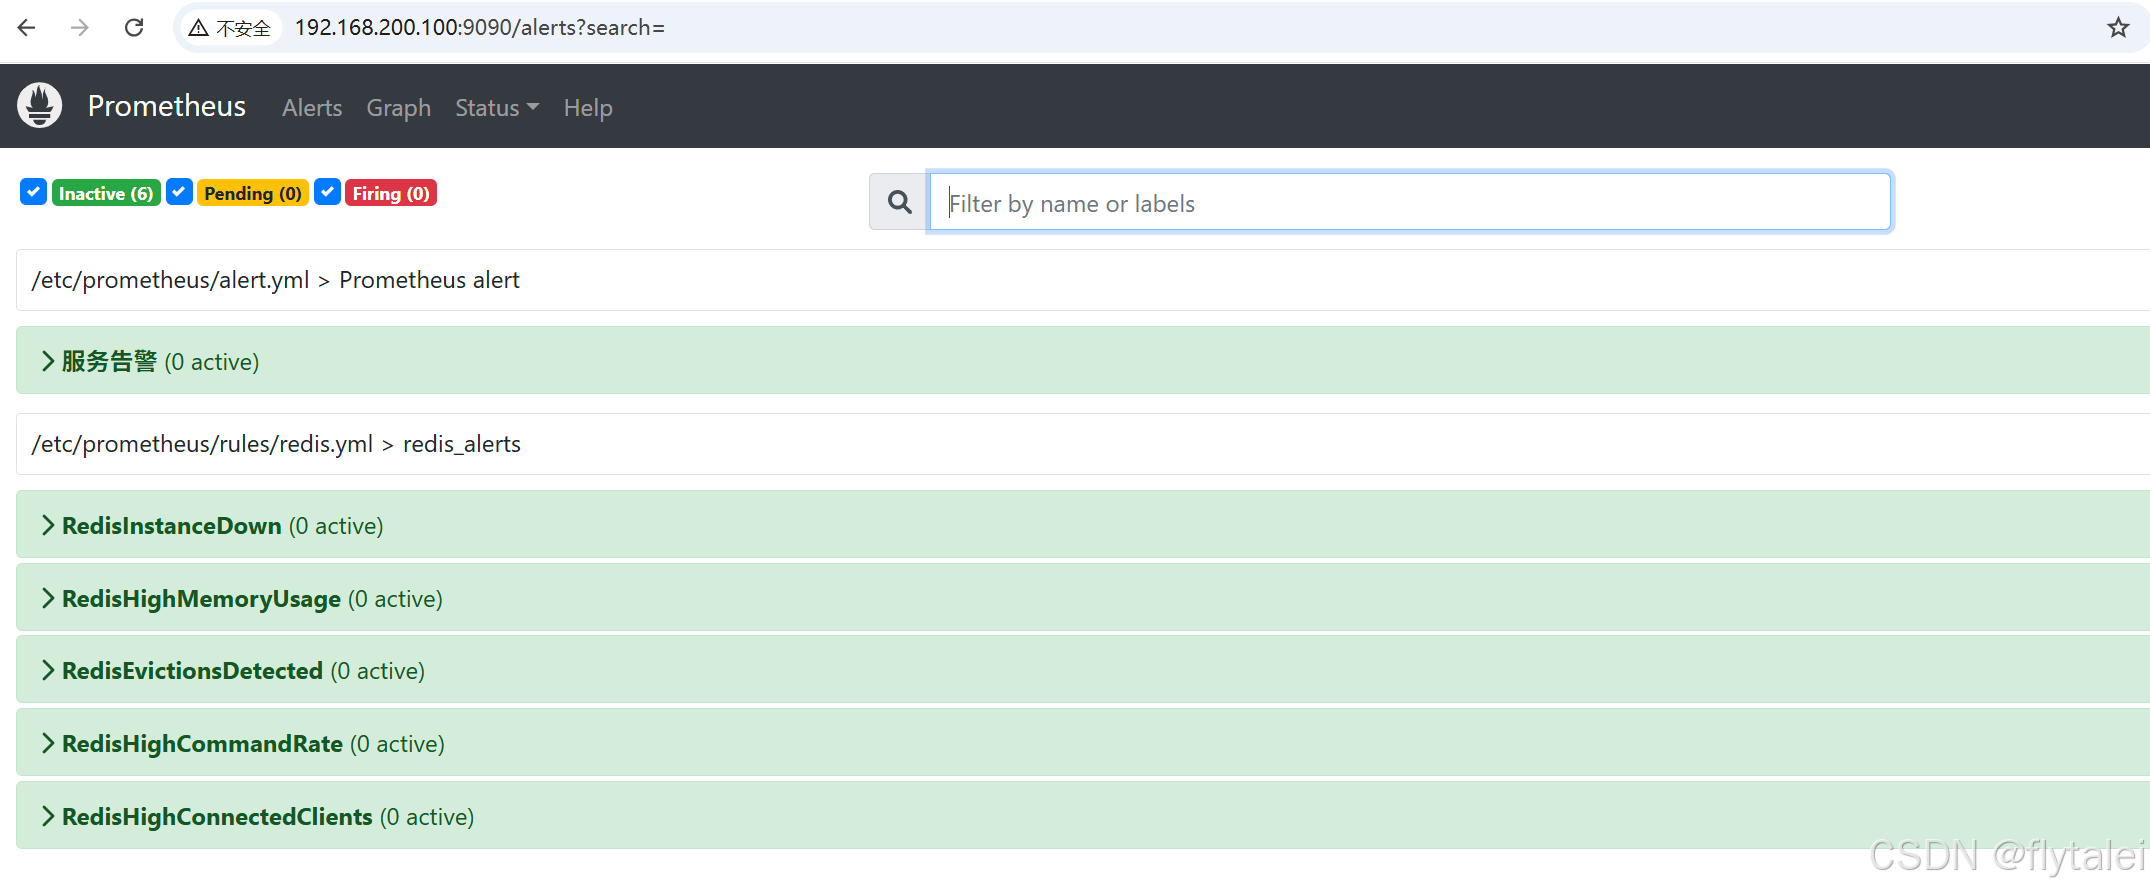Screen dimensions: 2150x892
Task: Click the not-secure warning icon in the address bar
Action: click(199, 28)
